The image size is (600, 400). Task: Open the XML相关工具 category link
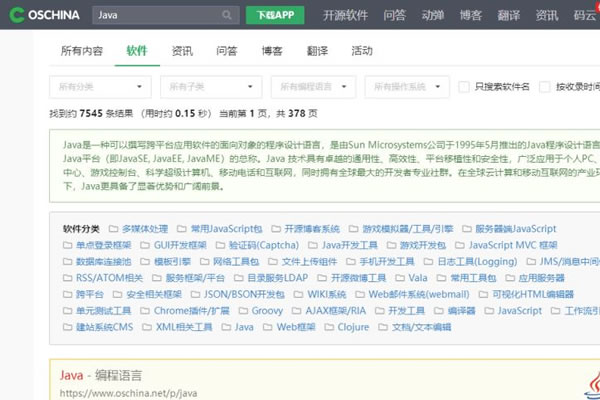pos(184,327)
